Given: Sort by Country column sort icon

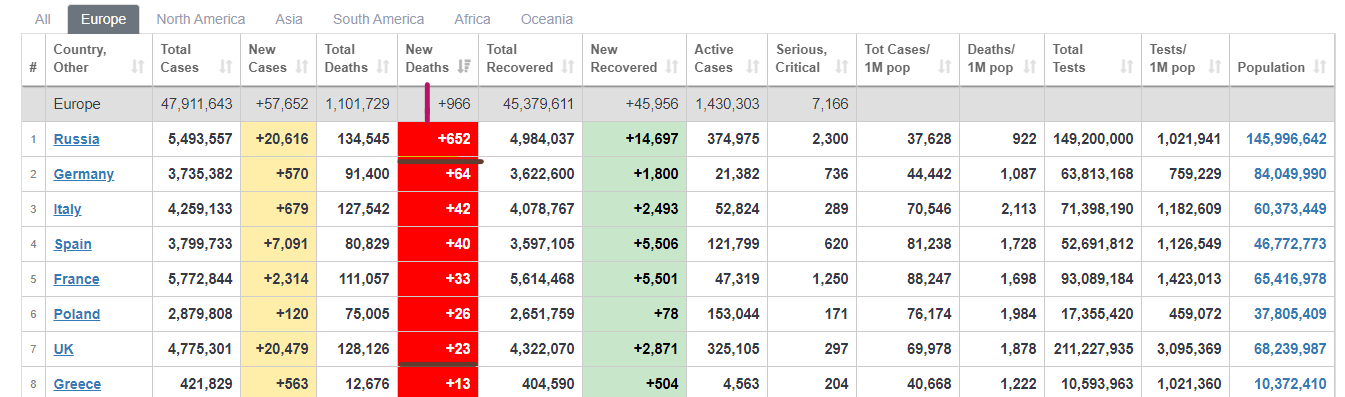Looking at the screenshot, I should (138, 67).
